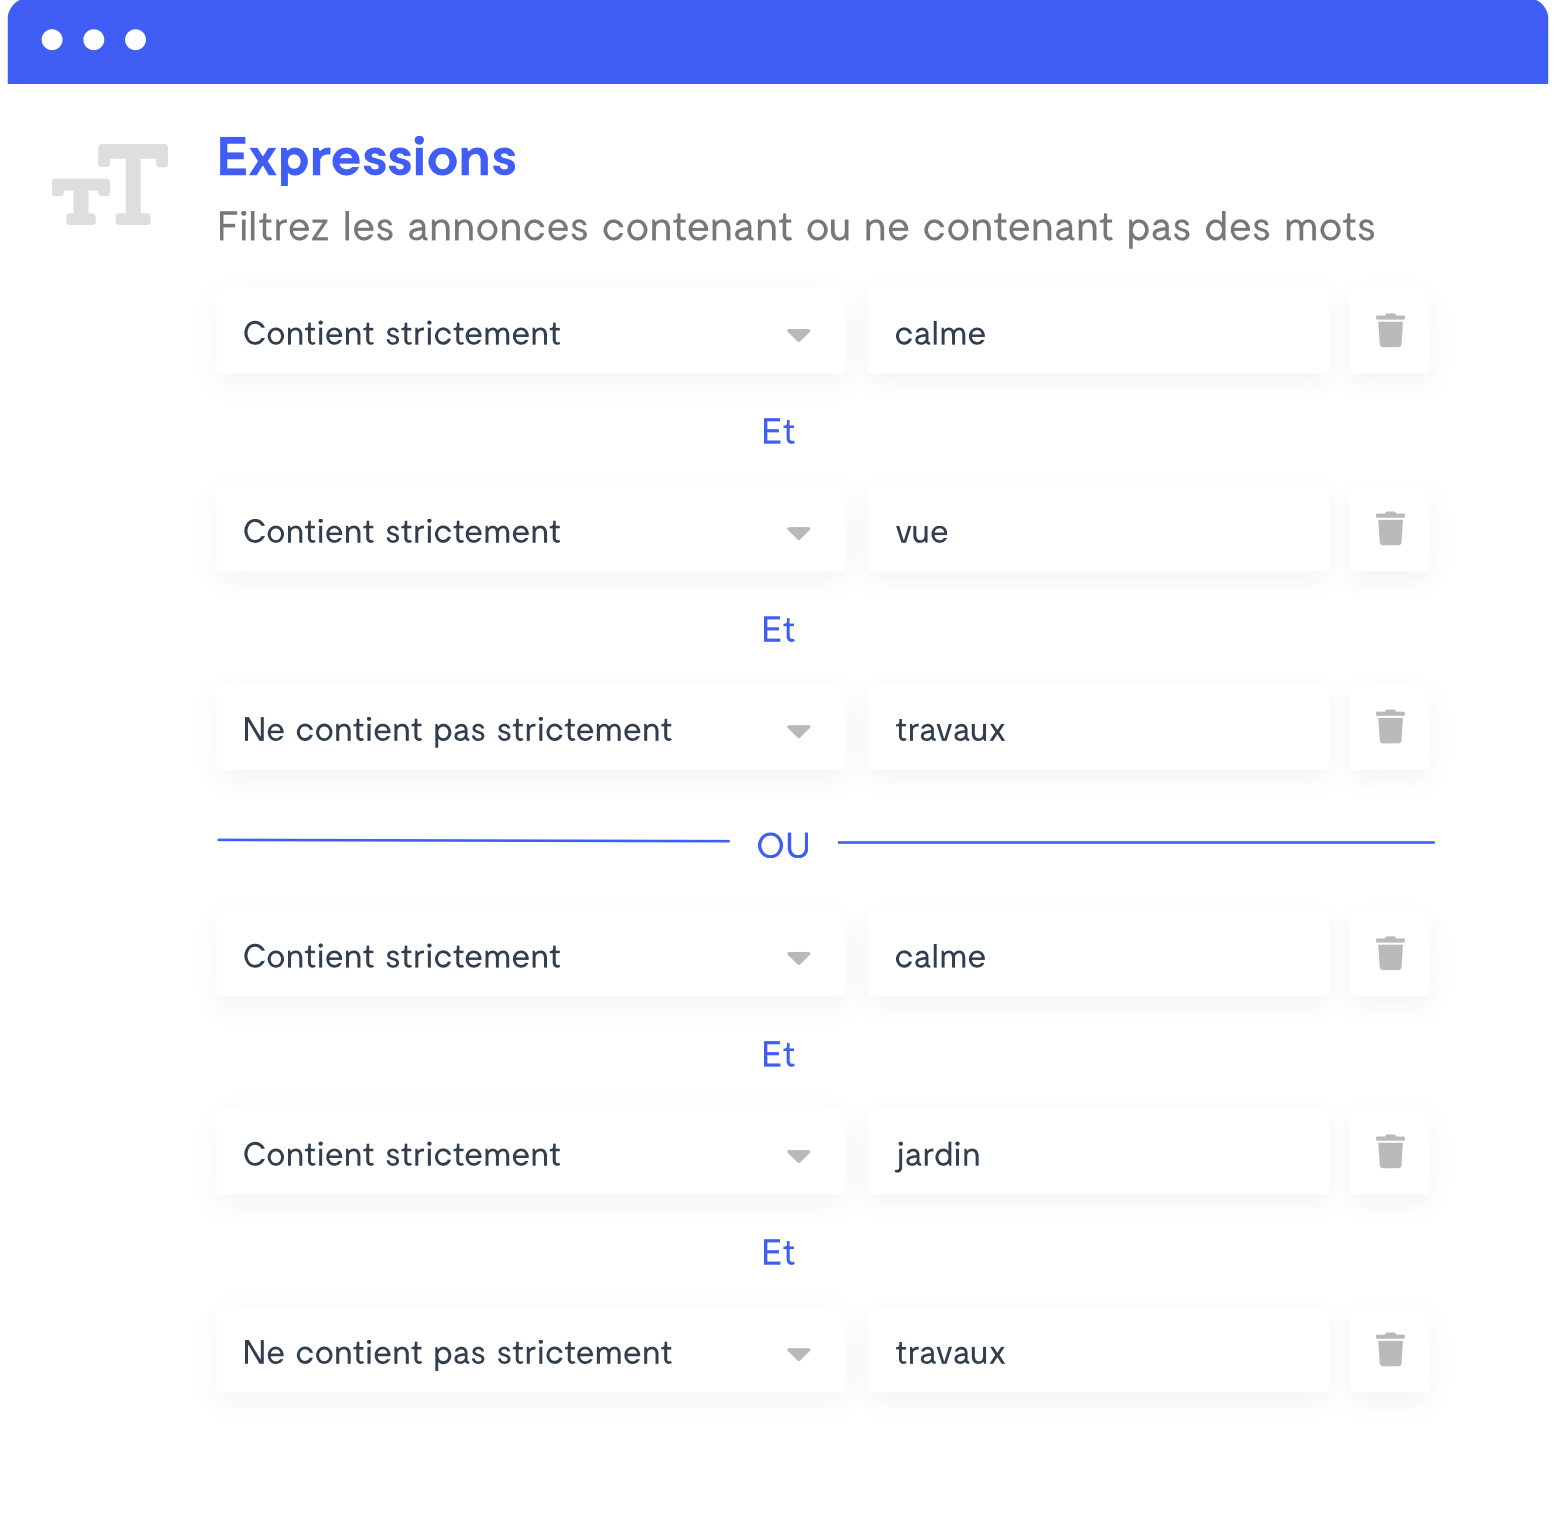Viewport: 1556px width, 1526px height.
Task: Open the first row's 'Contient strictement' dropdown
Action: point(531,332)
